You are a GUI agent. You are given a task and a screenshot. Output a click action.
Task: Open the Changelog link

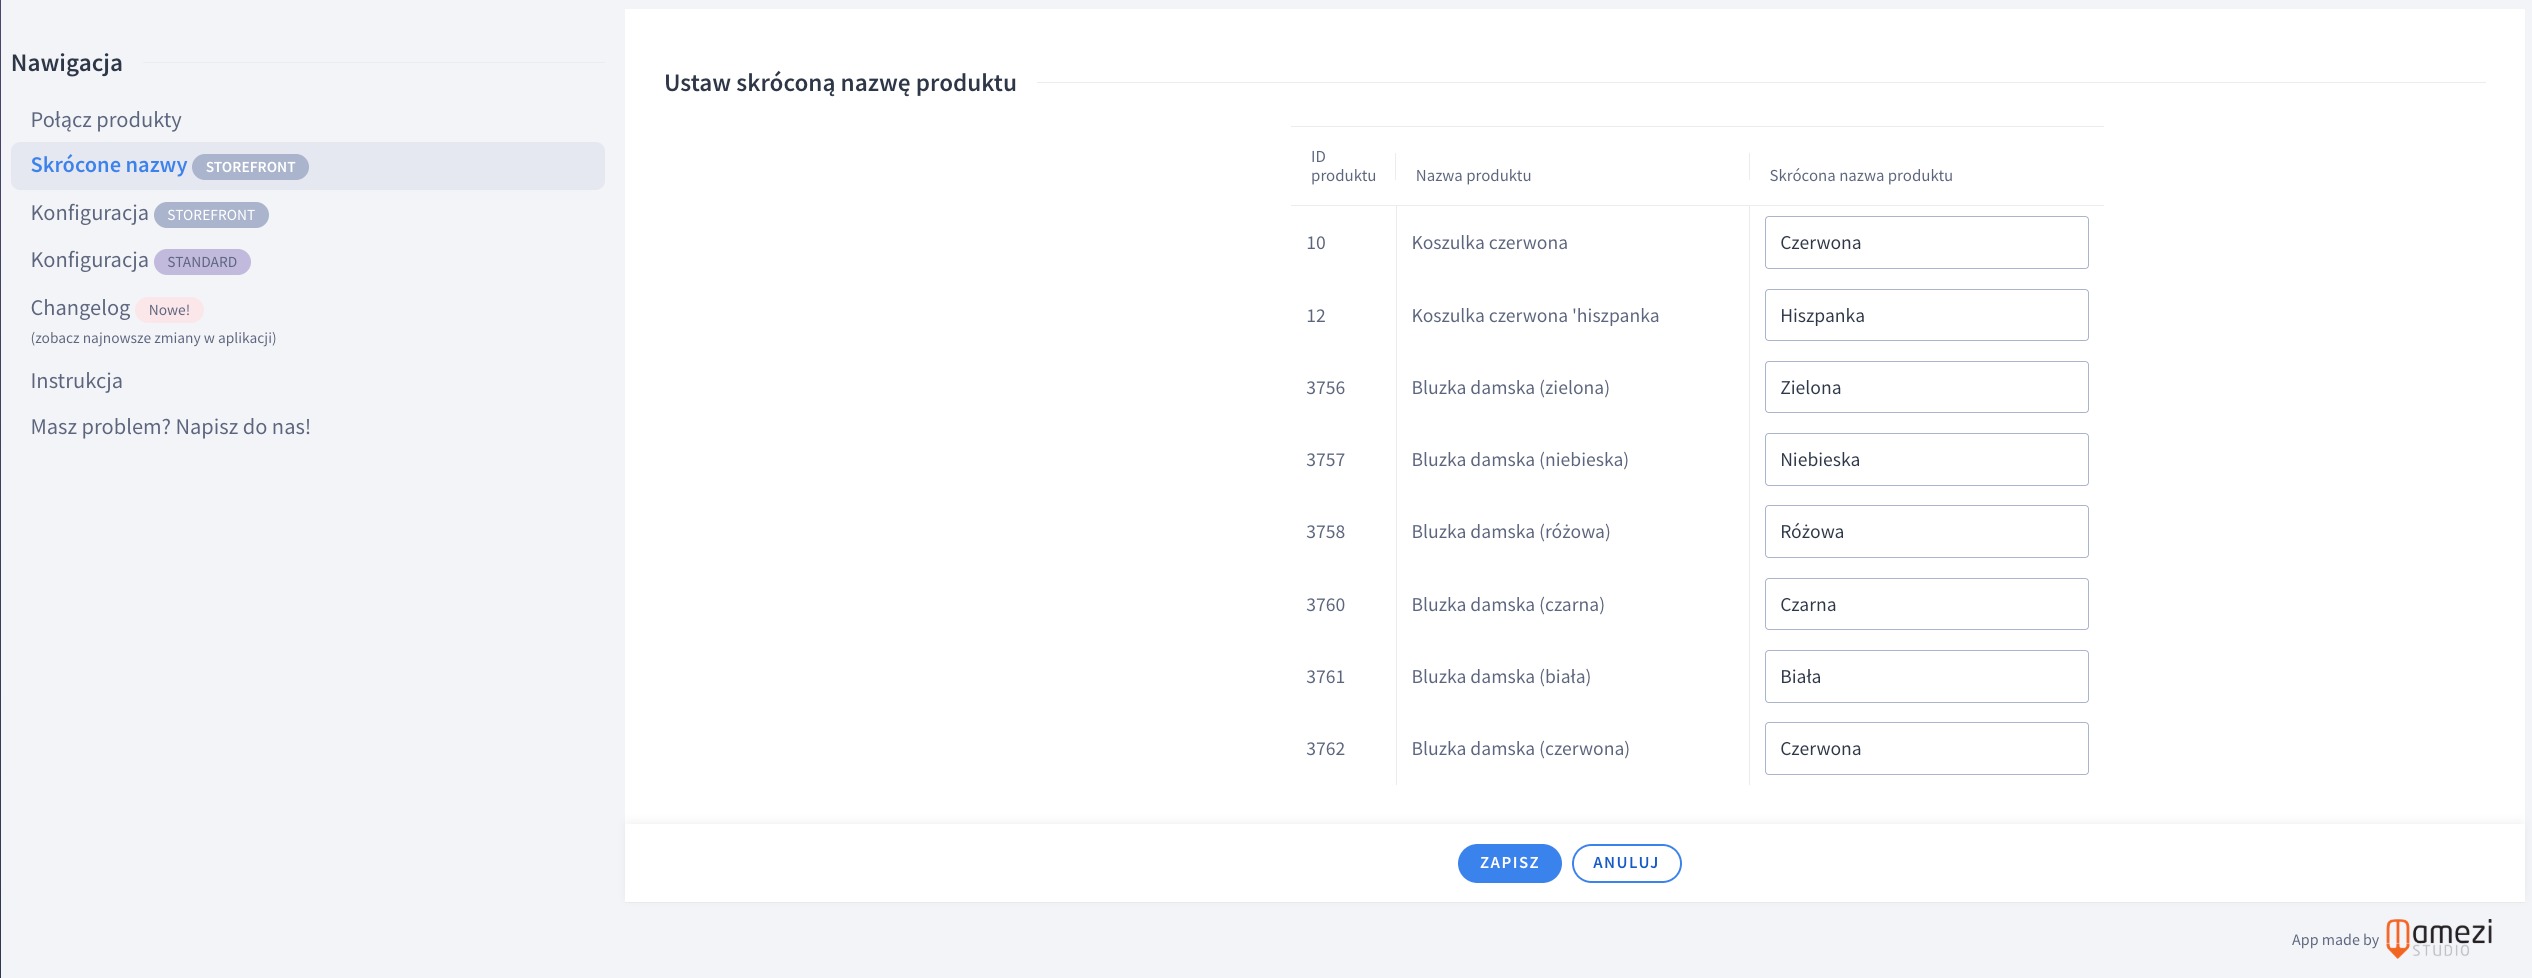pyautogui.click(x=80, y=308)
